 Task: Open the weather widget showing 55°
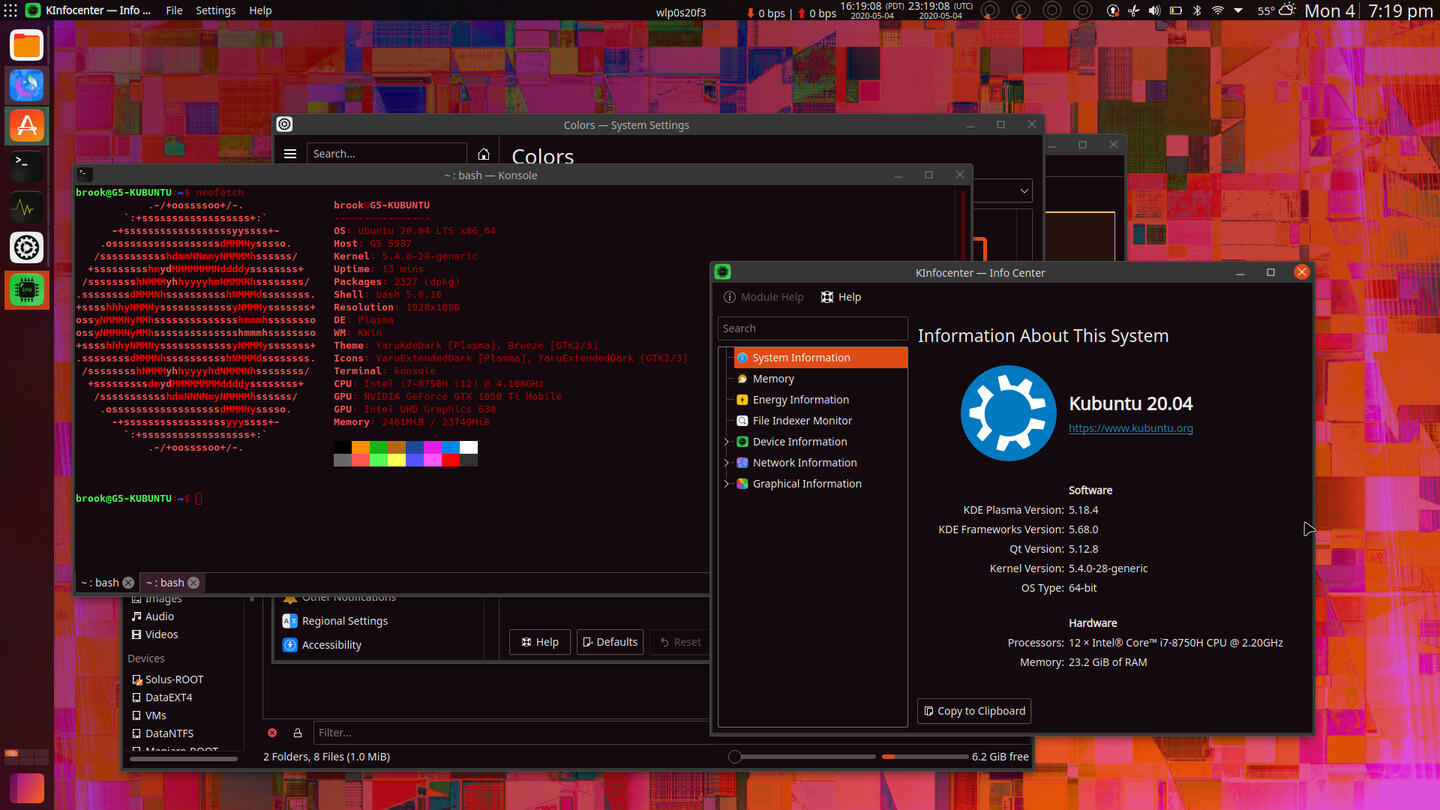[x=1277, y=11]
